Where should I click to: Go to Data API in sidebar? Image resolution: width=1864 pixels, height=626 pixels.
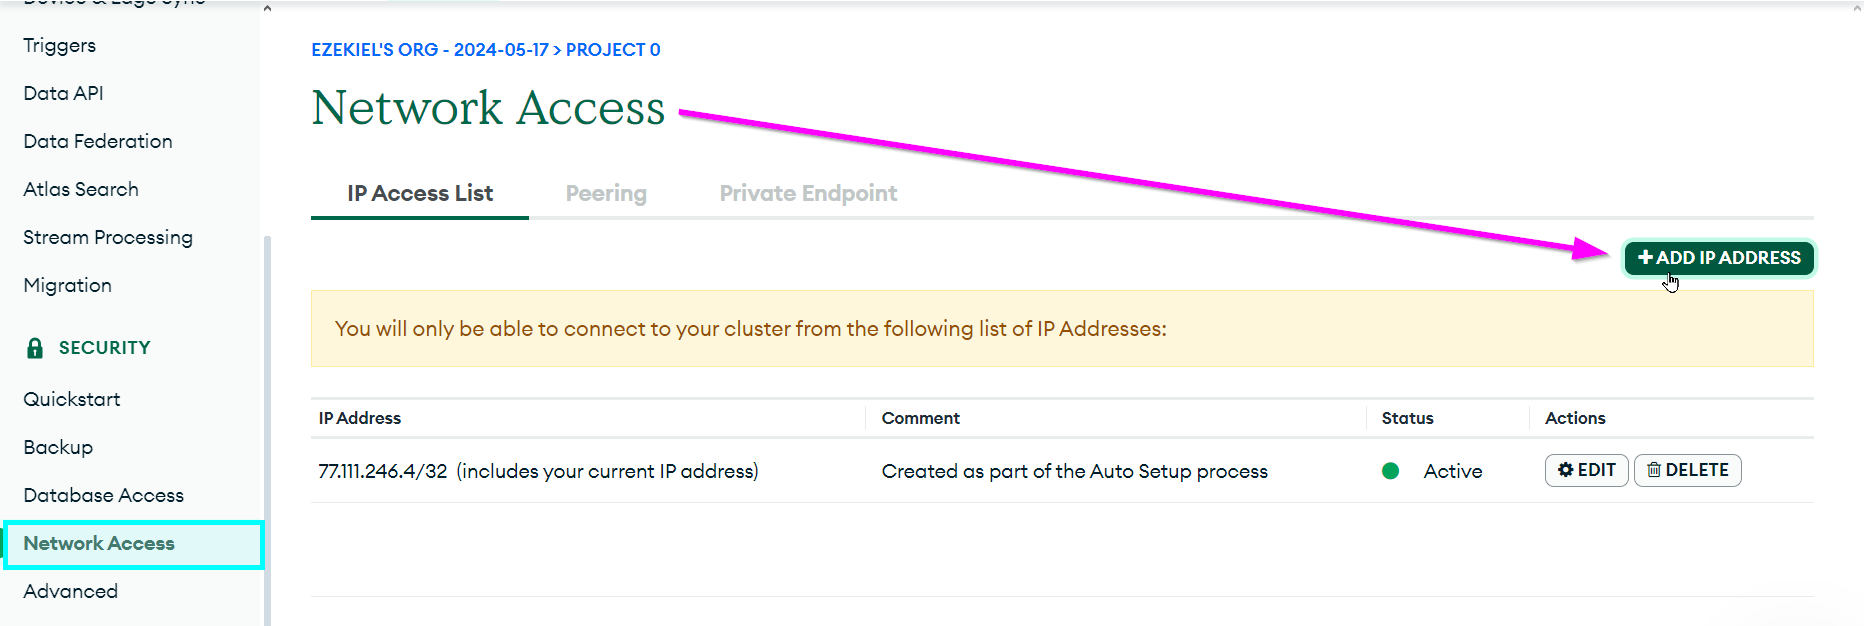63,93
